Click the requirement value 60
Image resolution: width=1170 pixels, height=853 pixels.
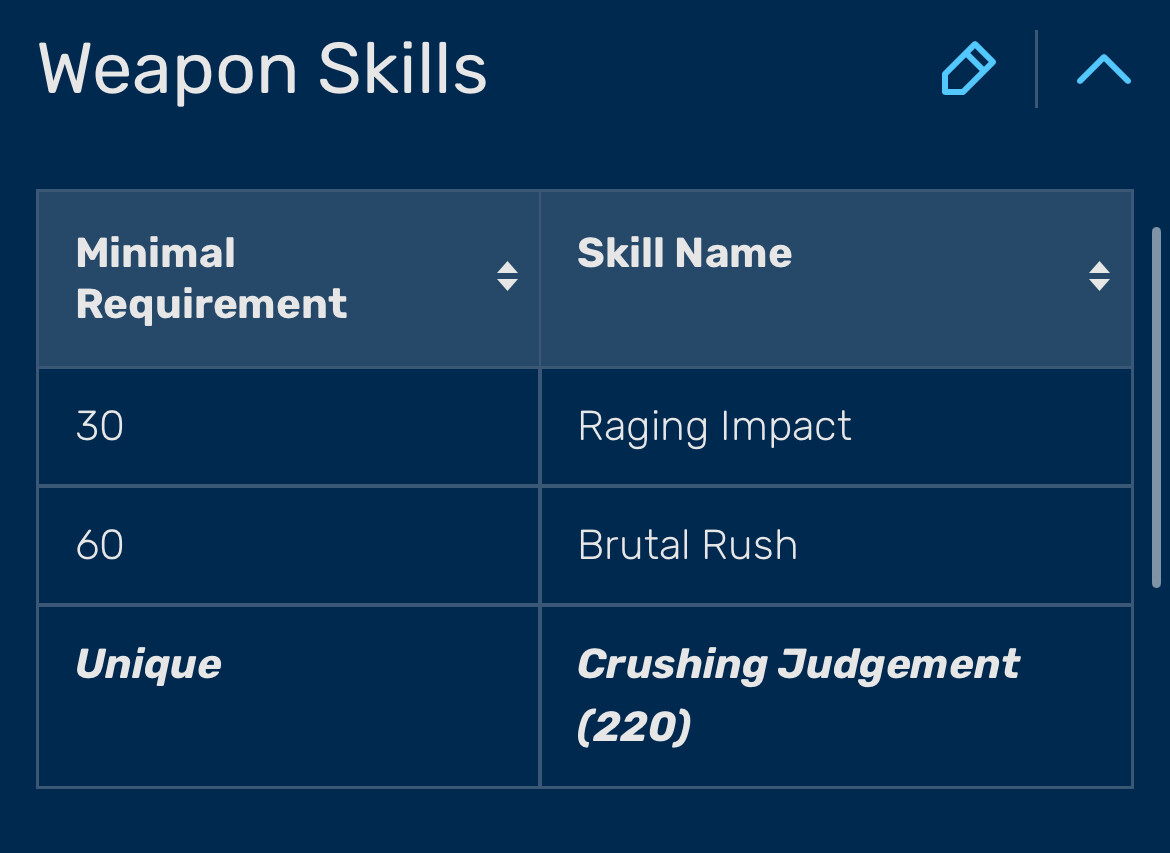point(99,545)
